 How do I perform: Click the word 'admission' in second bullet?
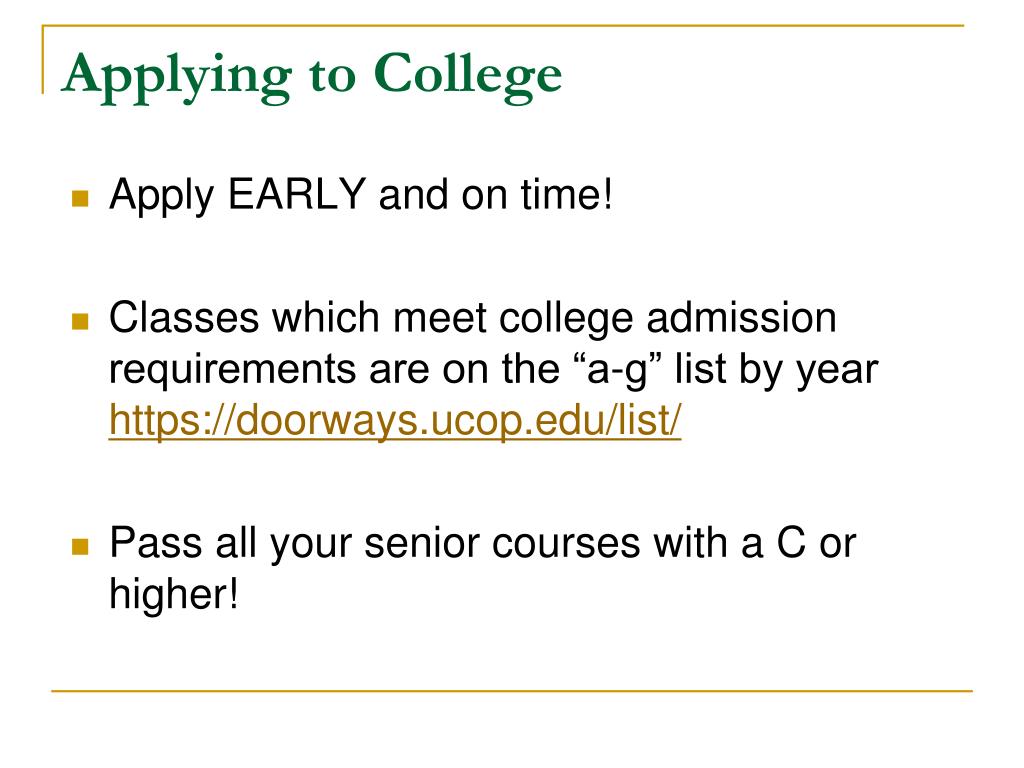click(741, 317)
